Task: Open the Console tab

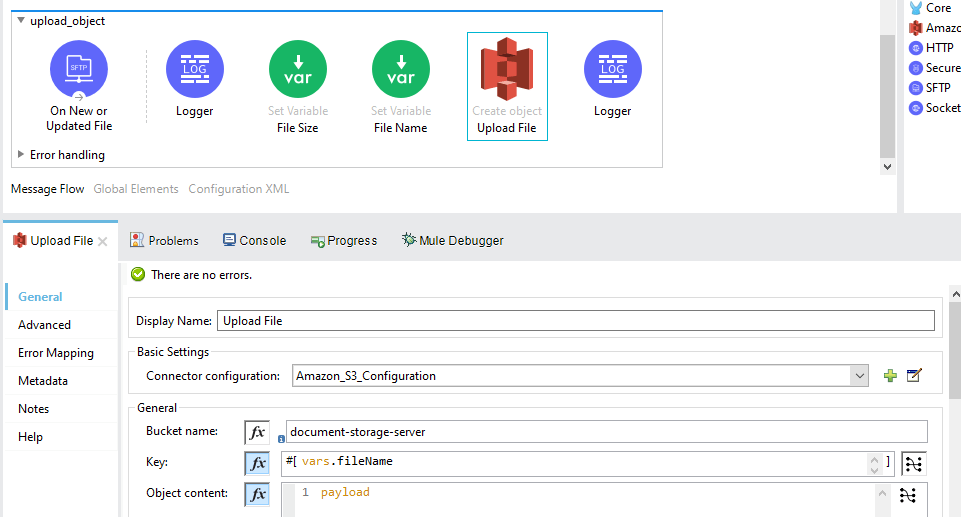Action: 254,240
